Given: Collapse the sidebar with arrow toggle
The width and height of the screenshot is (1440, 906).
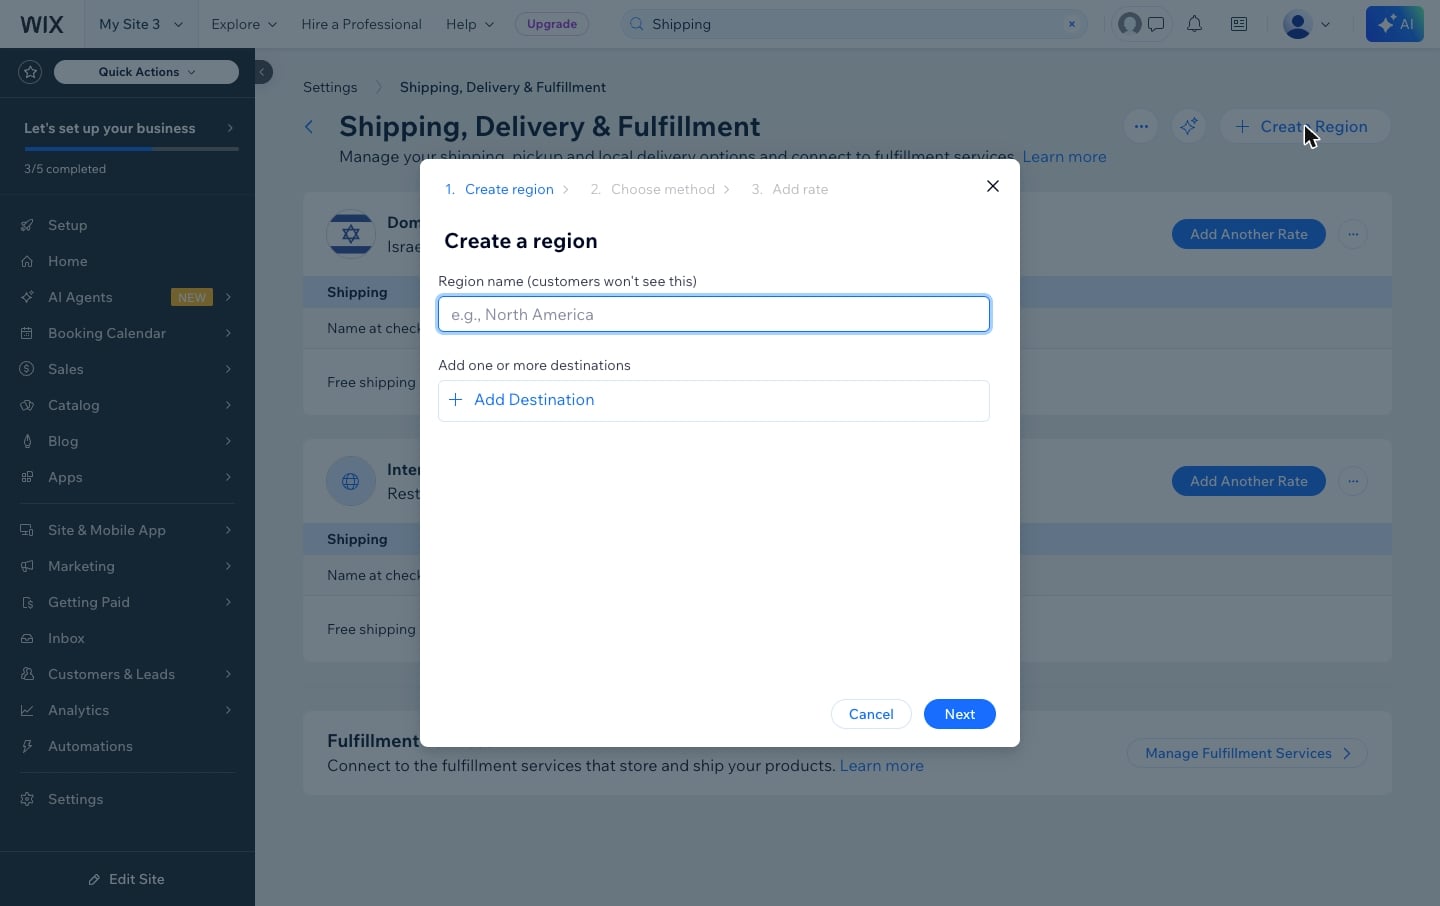Looking at the screenshot, I should (261, 72).
